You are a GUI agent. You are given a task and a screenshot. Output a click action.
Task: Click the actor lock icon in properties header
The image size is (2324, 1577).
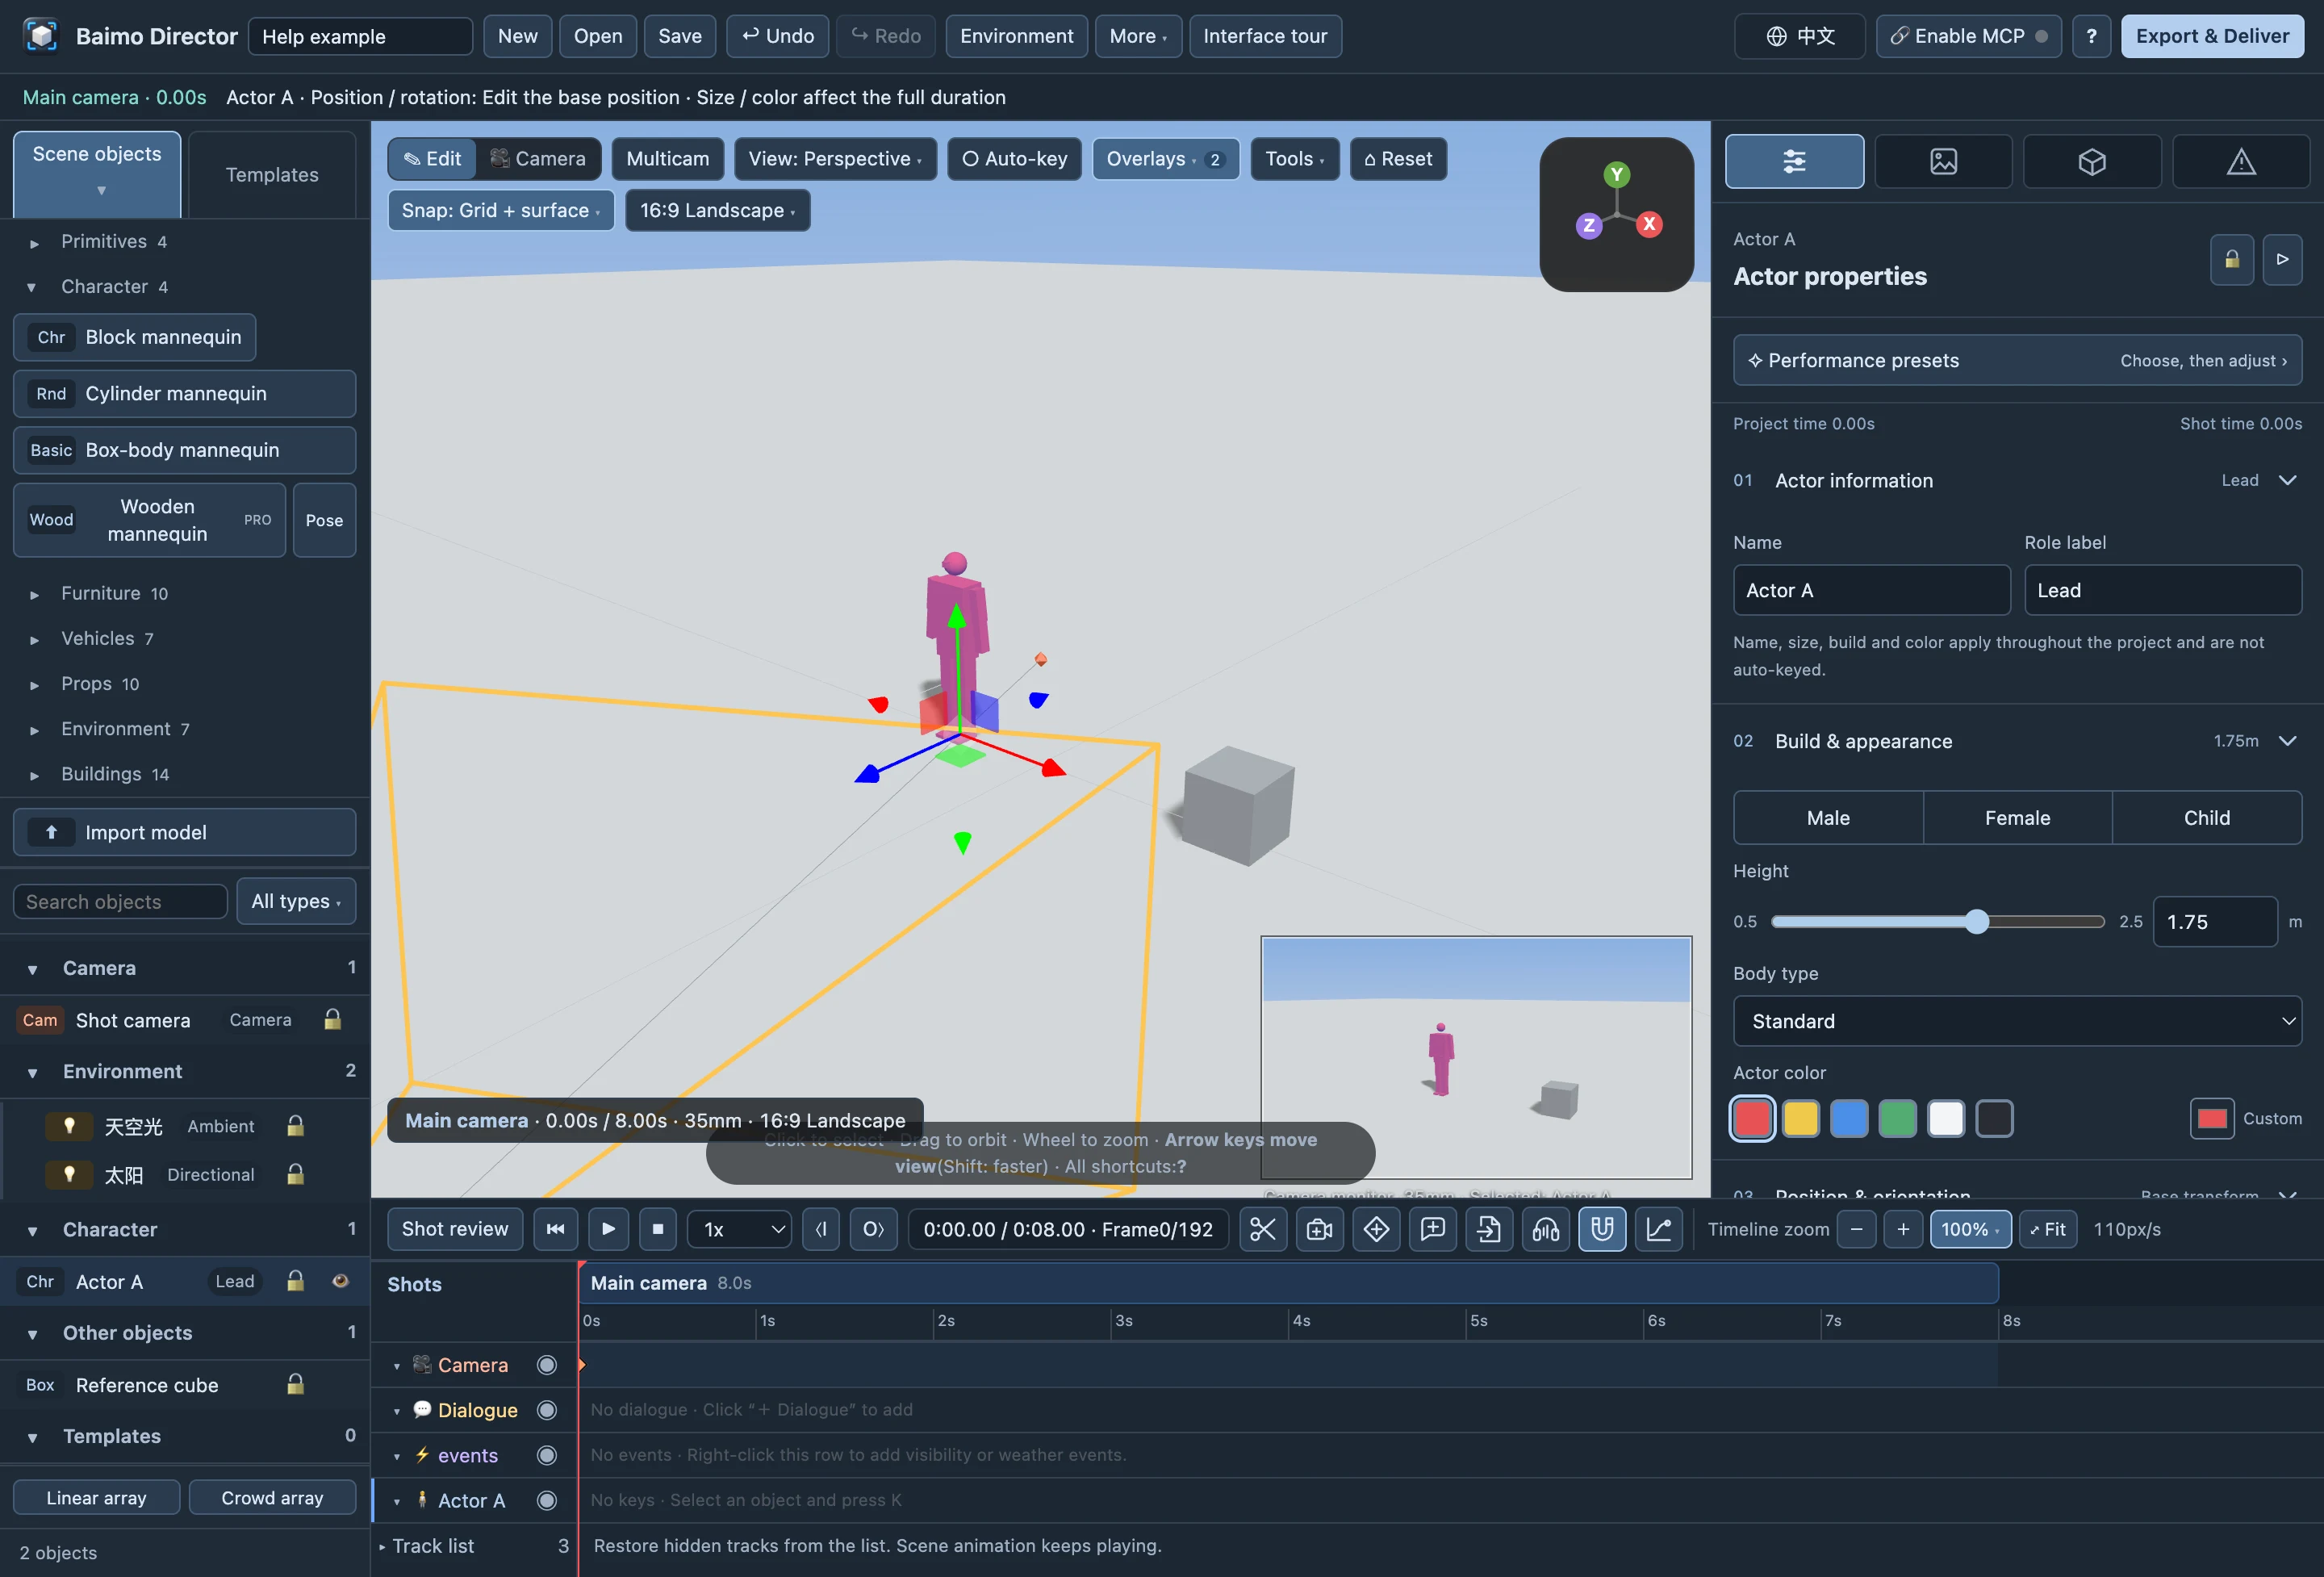(2231, 260)
